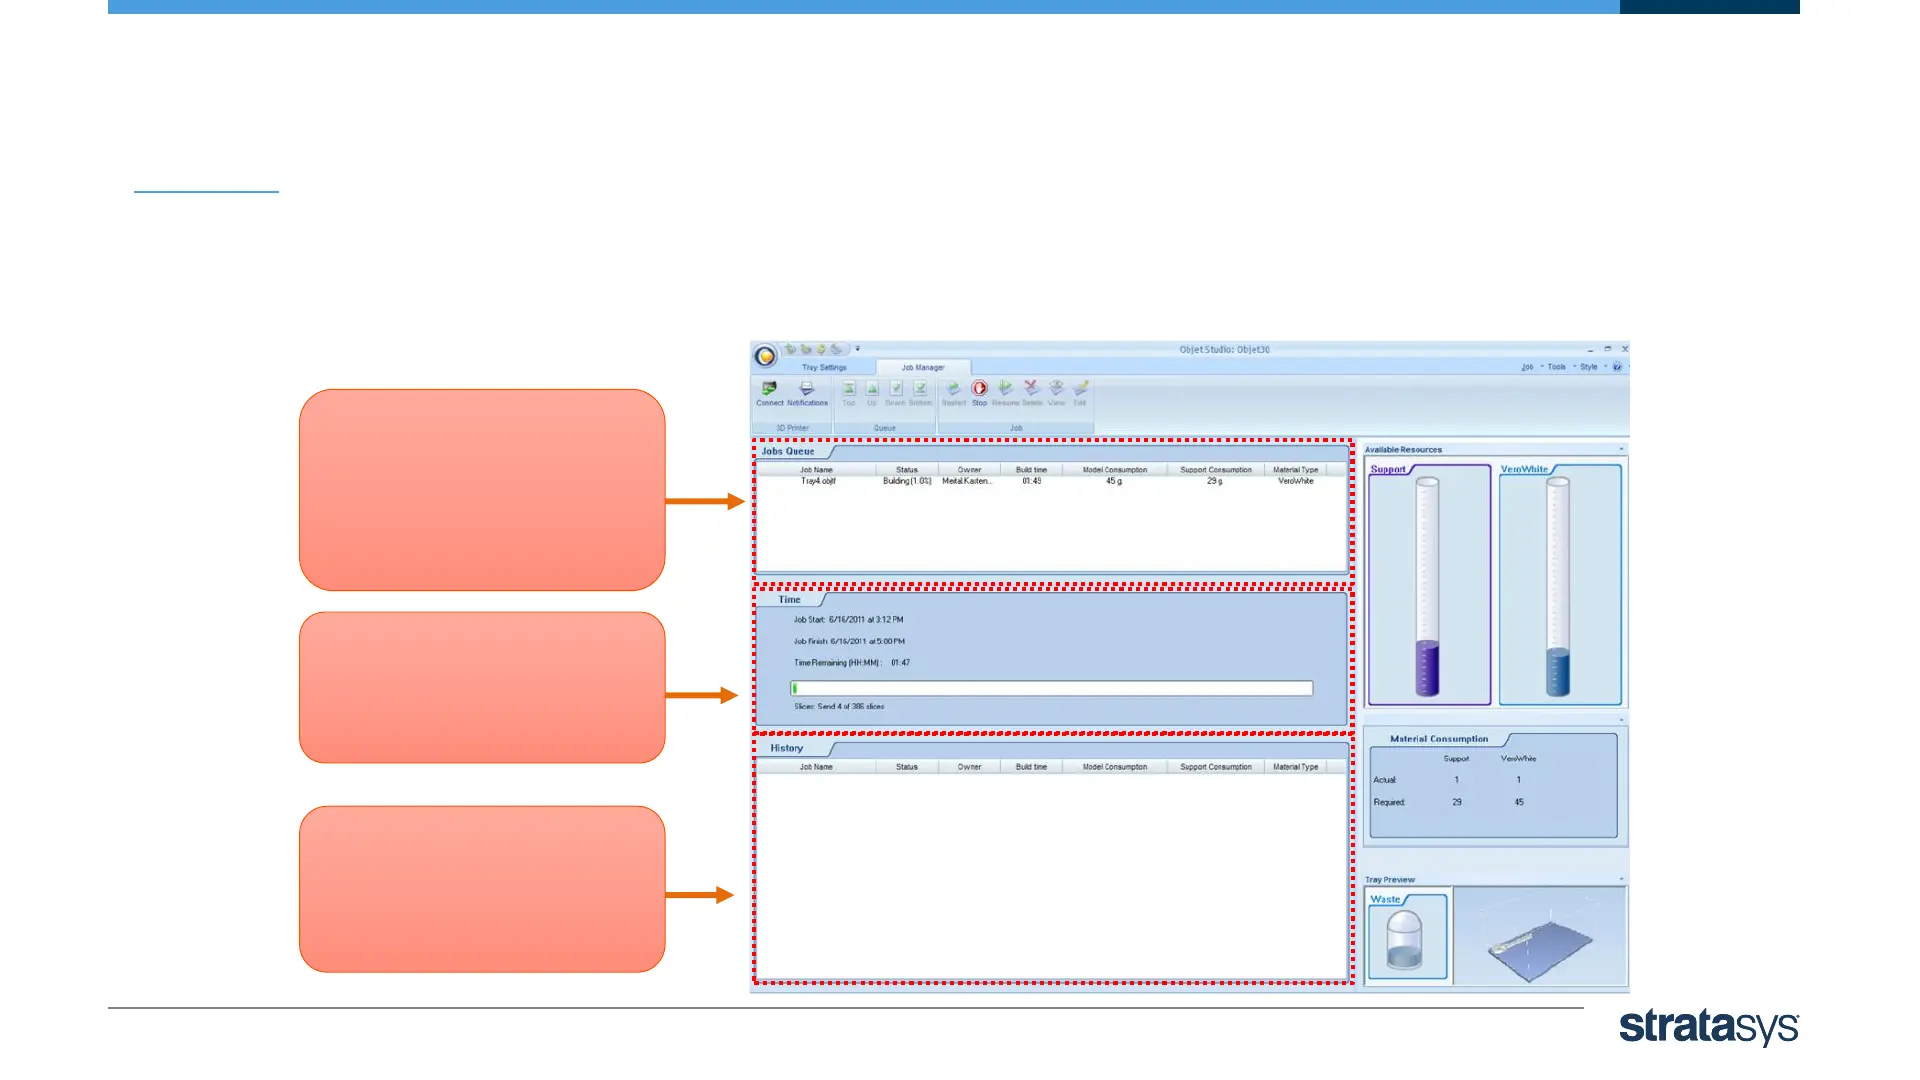
Task: Click the build progress bar
Action: [1051, 688]
